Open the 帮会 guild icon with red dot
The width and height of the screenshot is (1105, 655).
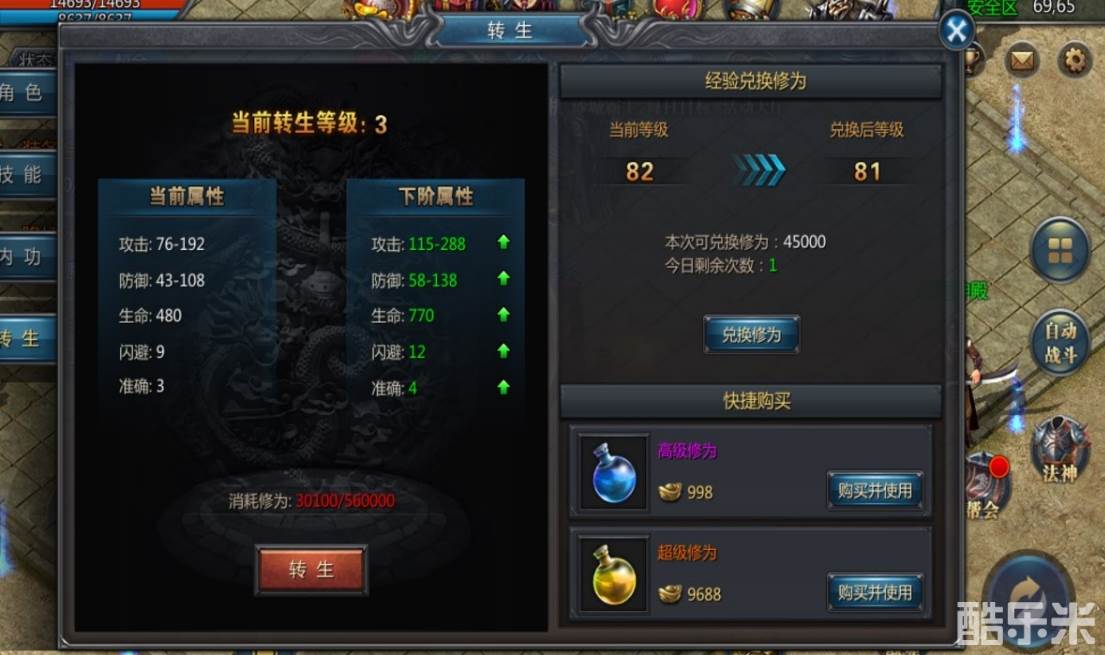click(x=987, y=486)
